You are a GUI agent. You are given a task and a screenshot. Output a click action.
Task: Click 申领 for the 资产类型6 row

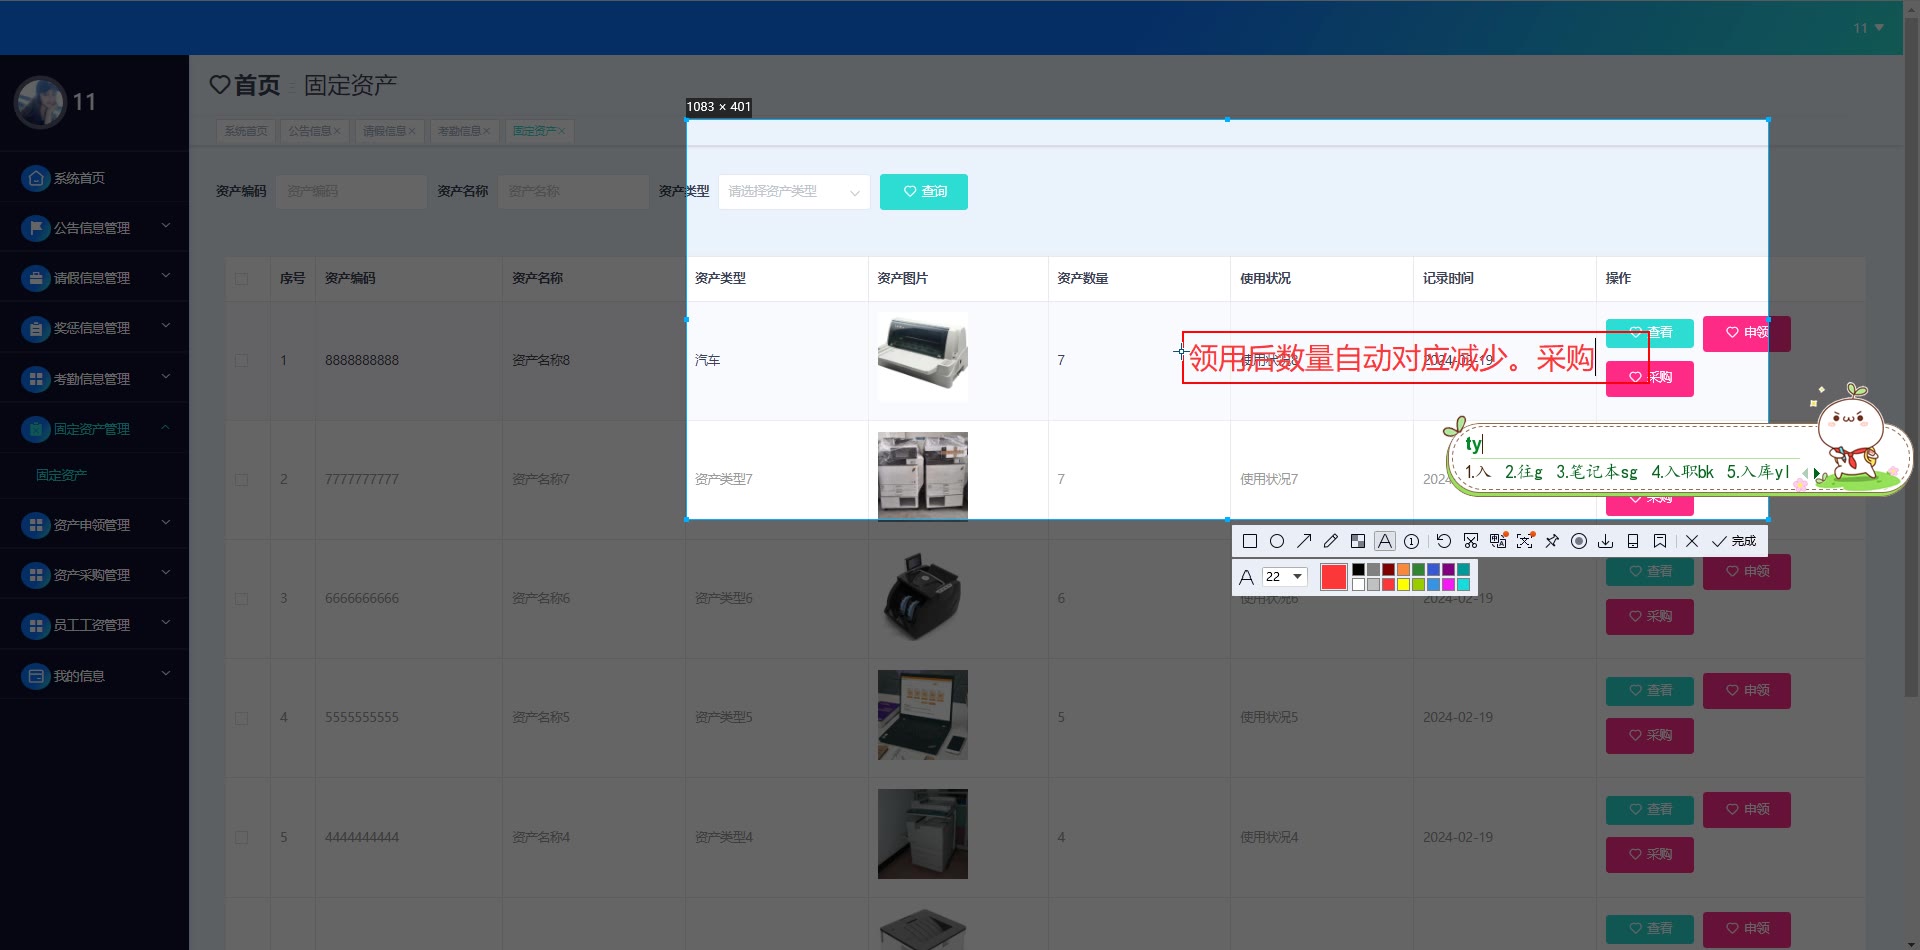point(1747,572)
